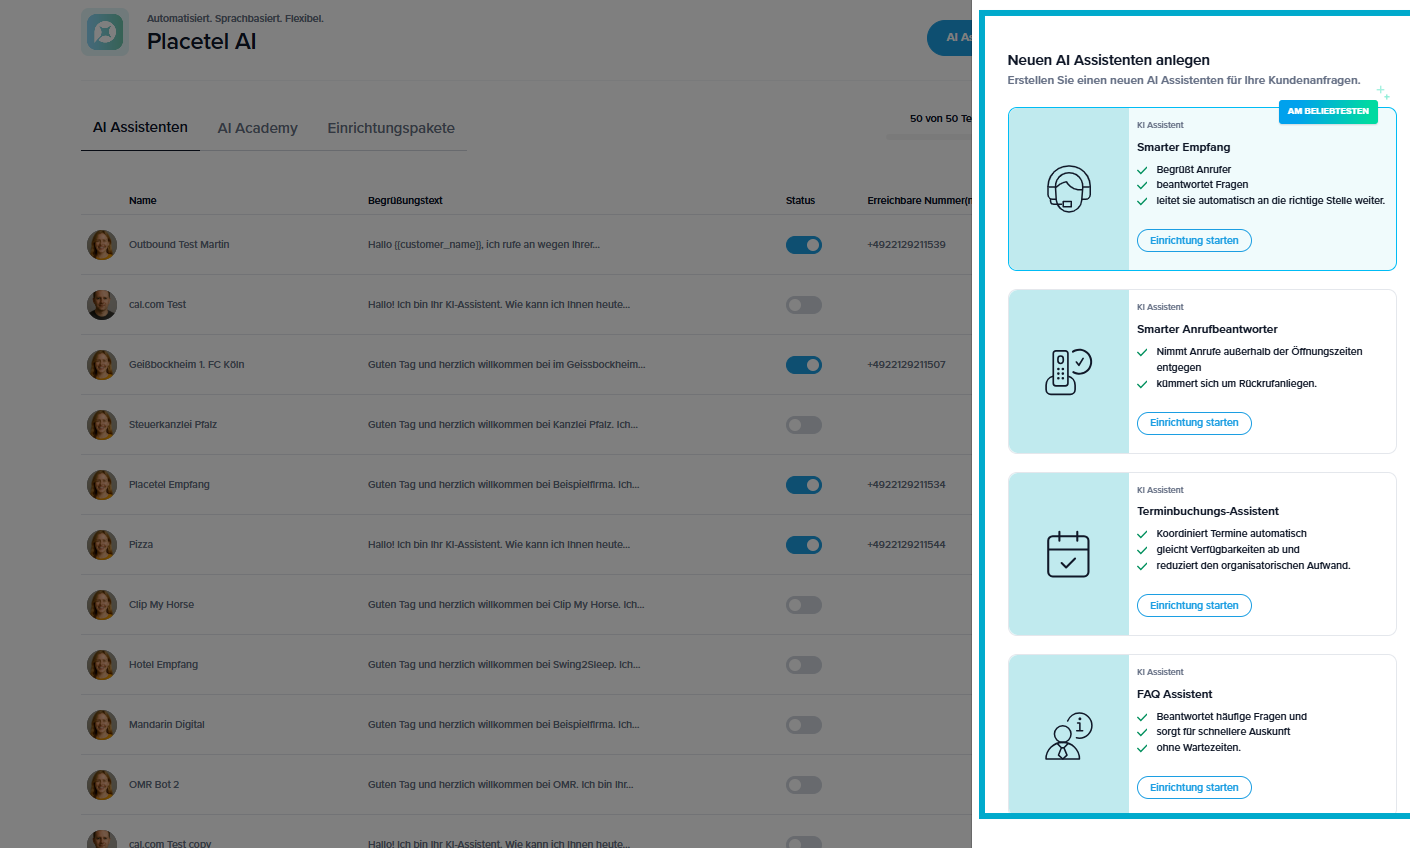Enable the OMR Bot 2 status toggle
The width and height of the screenshot is (1410, 848).
click(804, 785)
